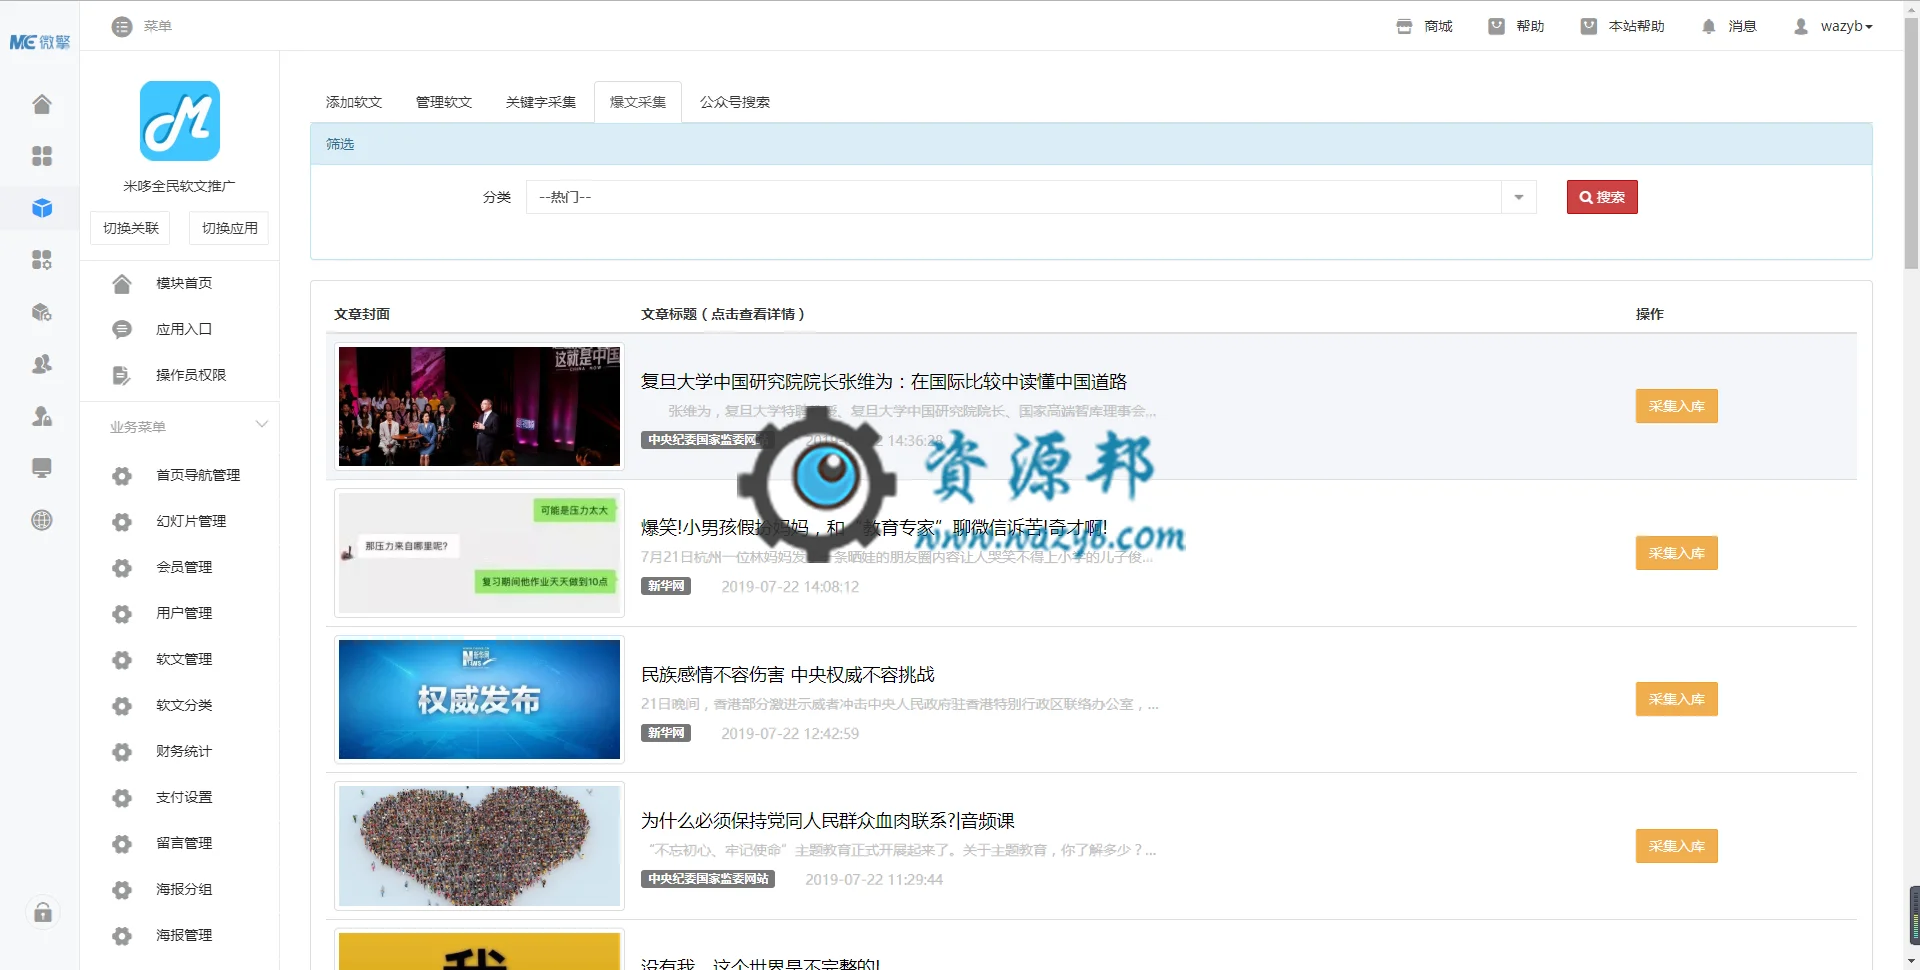
Task: Expand the wazyb user menu
Action: (1834, 26)
